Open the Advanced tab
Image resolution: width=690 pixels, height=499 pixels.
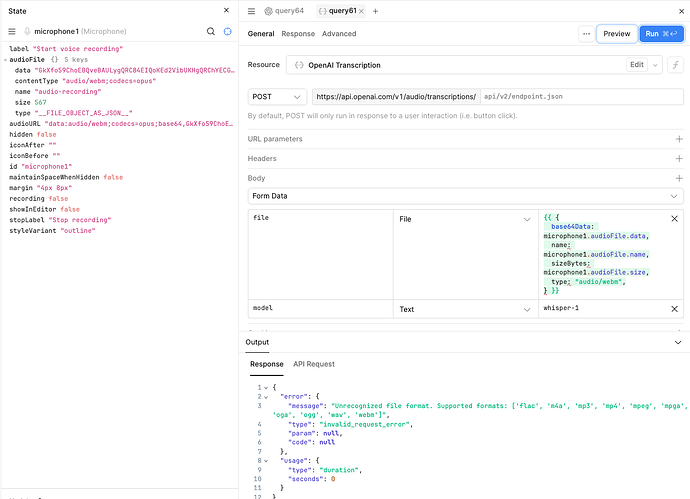(339, 34)
